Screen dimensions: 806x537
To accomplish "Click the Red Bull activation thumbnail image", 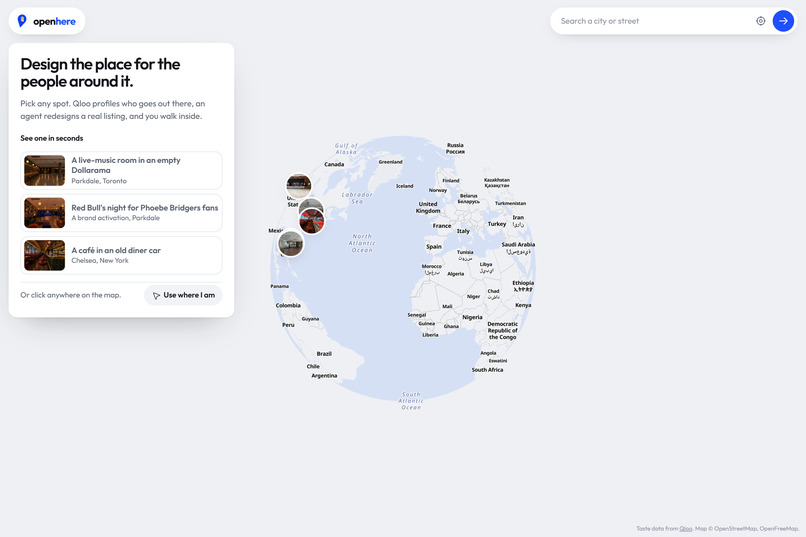I will pos(45,213).
